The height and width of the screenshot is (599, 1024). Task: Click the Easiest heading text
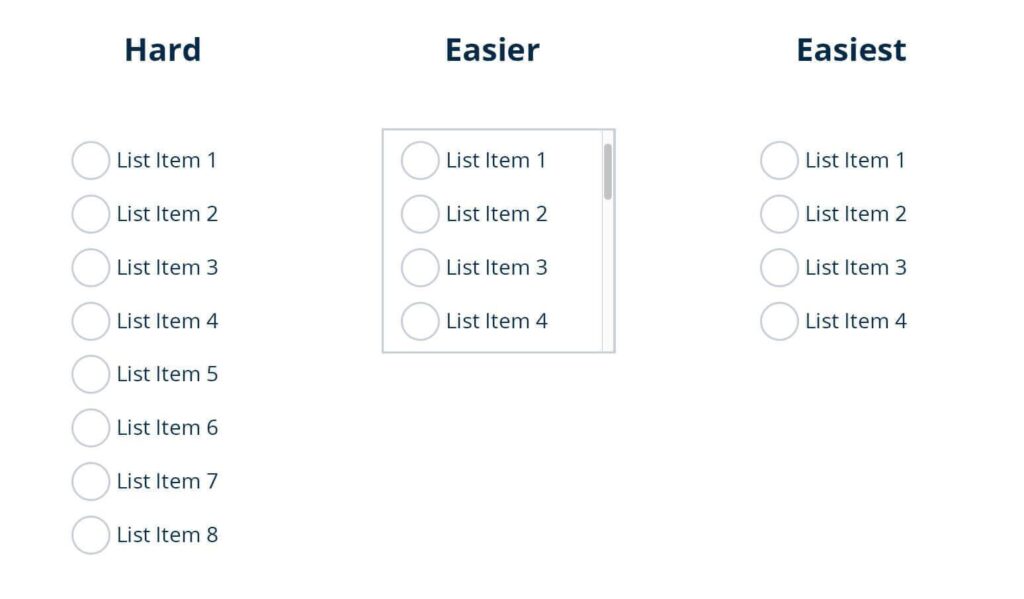851,50
